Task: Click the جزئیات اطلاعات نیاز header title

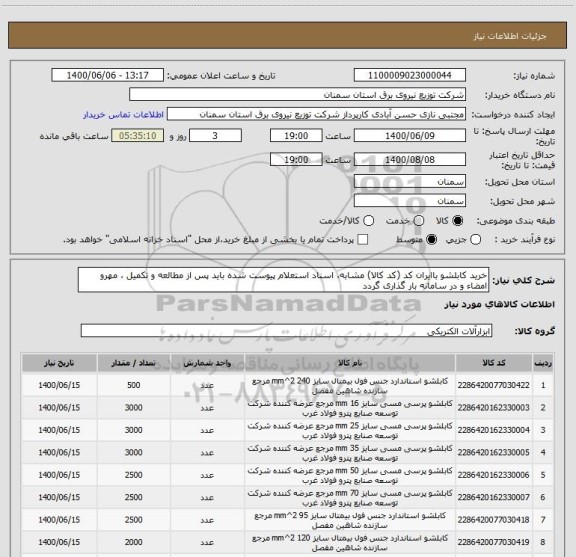Action: tap(510, 36)
